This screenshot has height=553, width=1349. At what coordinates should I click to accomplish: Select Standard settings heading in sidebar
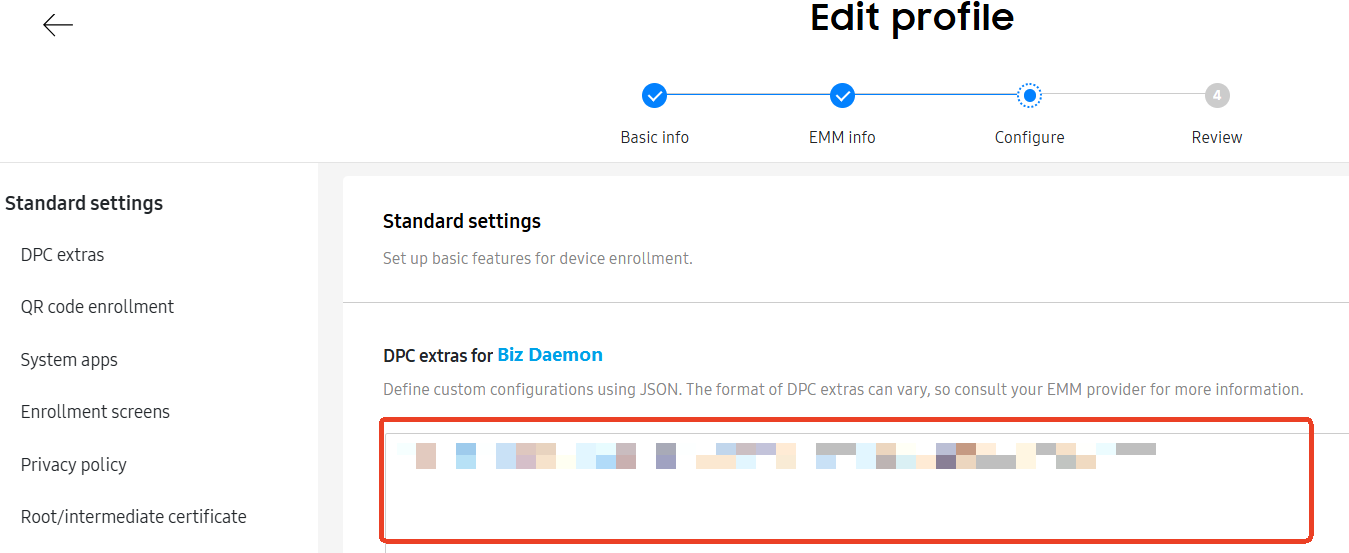coord(84,203)
